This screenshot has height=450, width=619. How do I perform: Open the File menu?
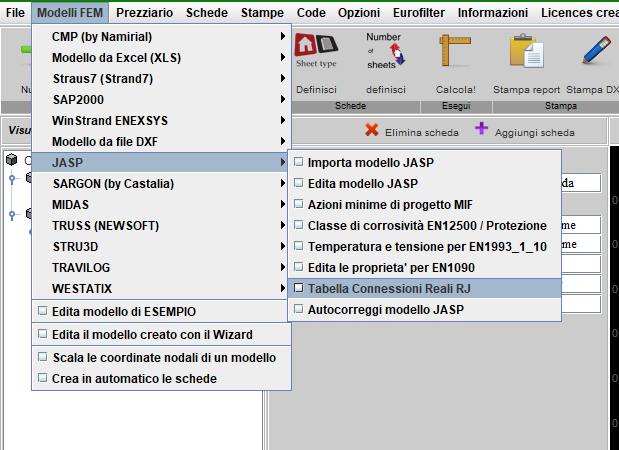click(15, 13)
